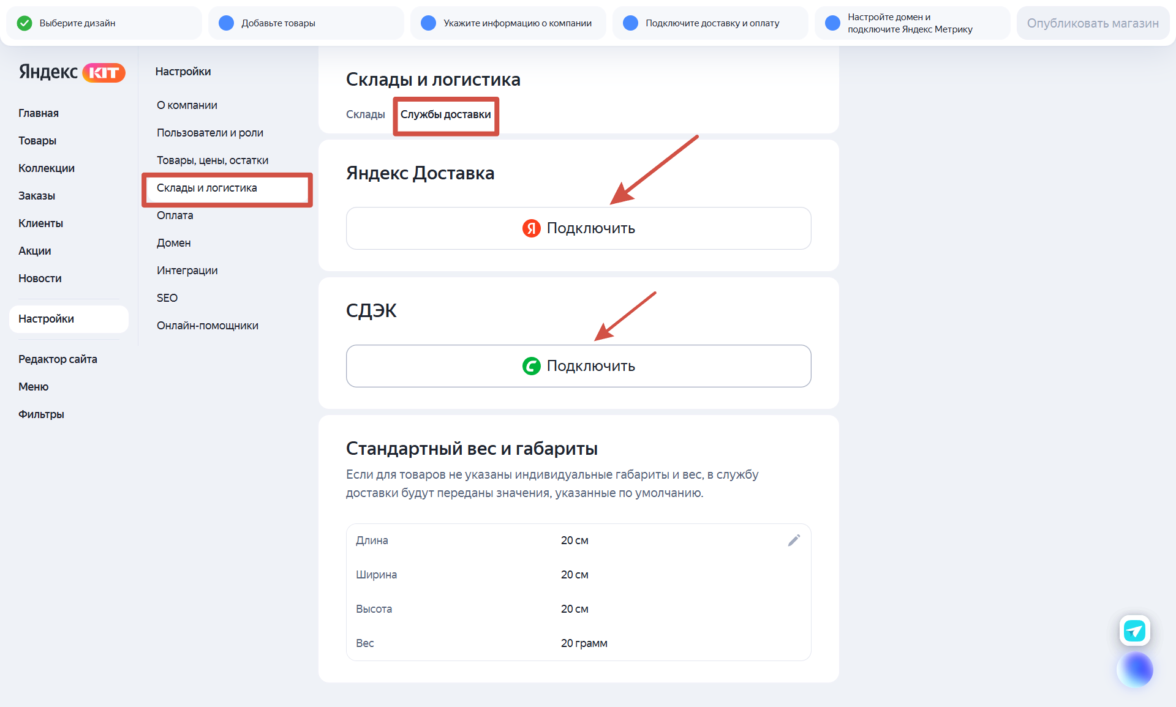The width and height of the screenshot is (1176, 707).
Task: Click the pencil edit icon for dimensions
Action: point(794,540)
